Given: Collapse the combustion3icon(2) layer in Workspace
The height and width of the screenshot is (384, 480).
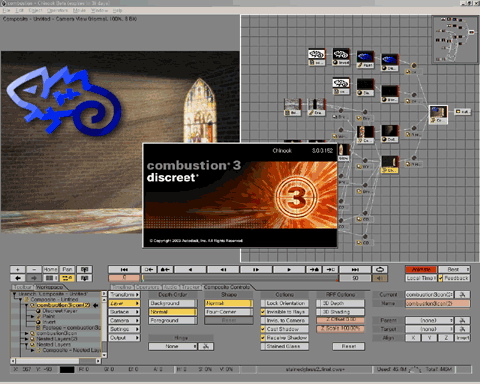Looking at the screenshot, I should tap(27, 305).
